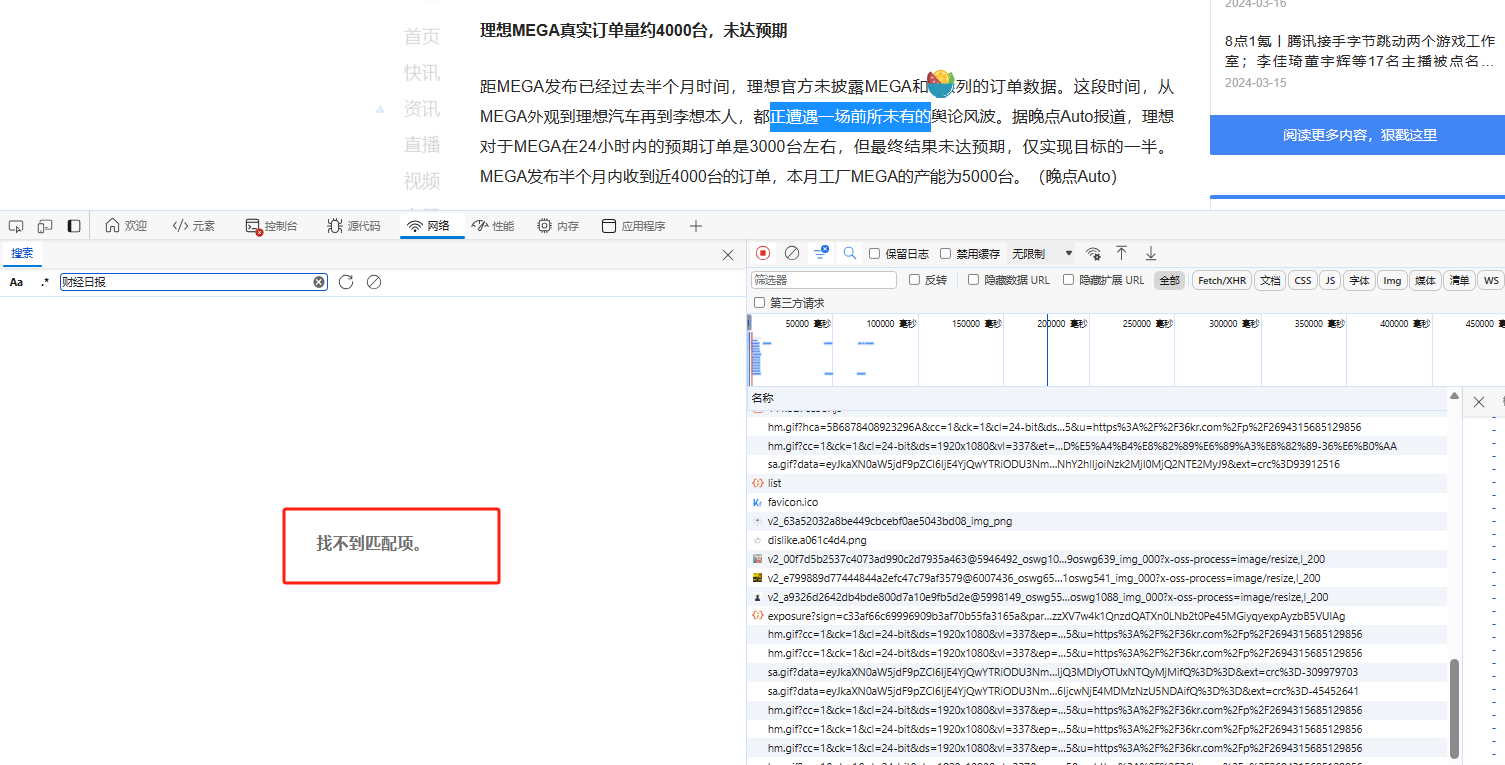
Task: Select the 全部 filter button
Action: click(1169, 281)
